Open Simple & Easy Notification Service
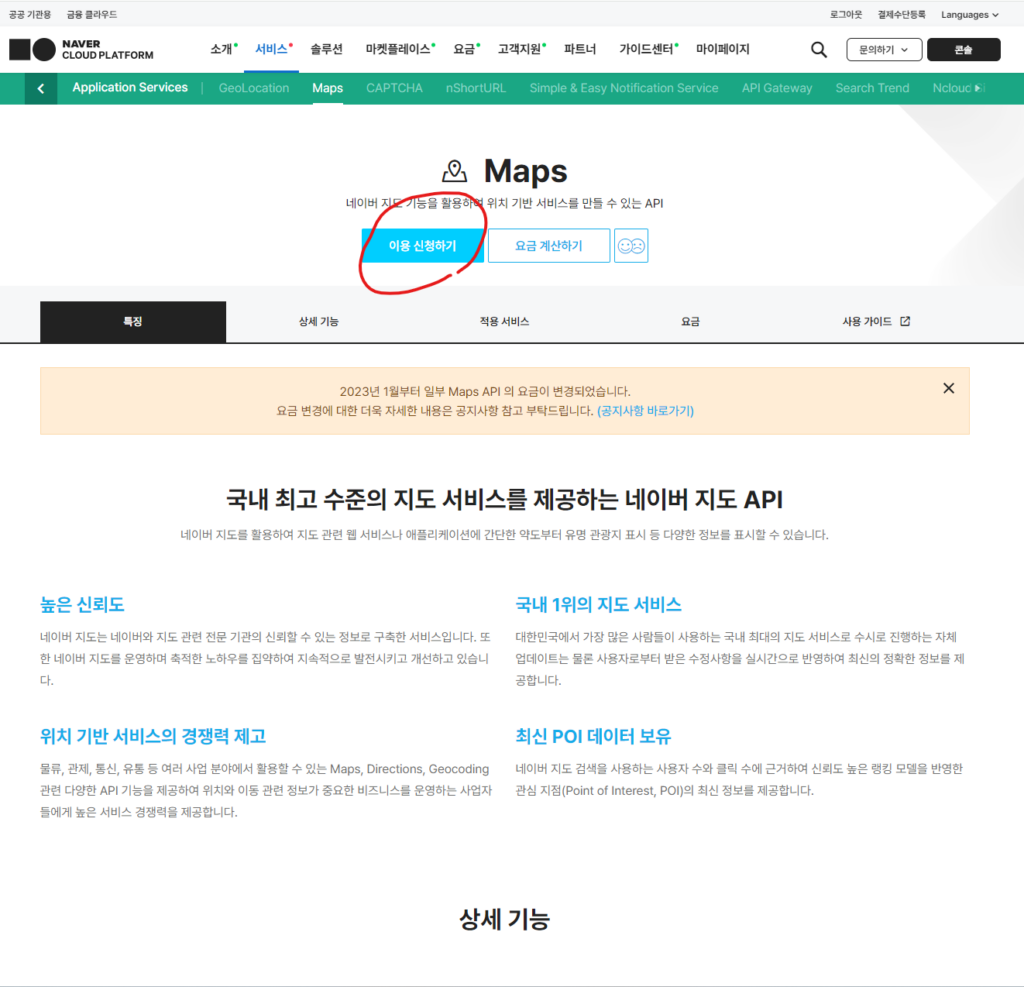This screenshot has height=987, width=1024. 624,88
